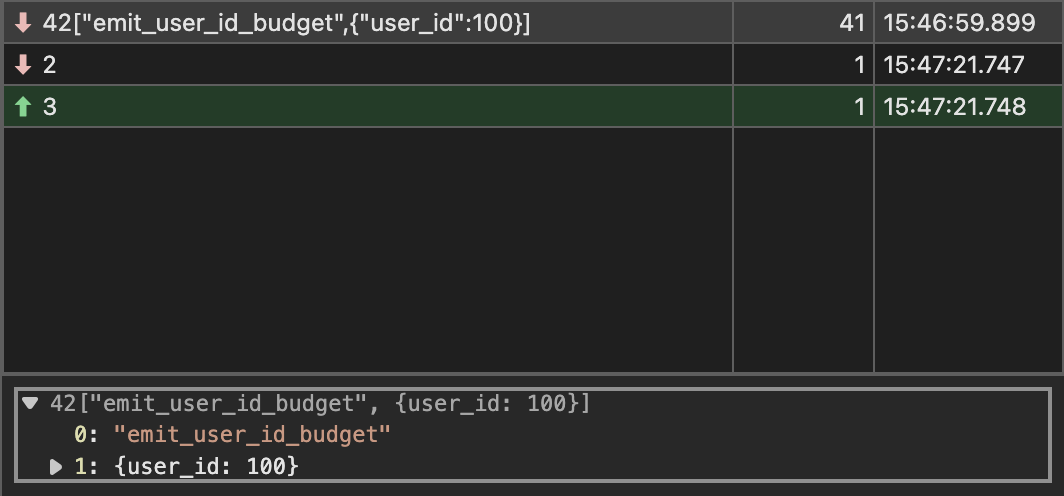Click the green up arrow beside message "3"
Viewport: 1064px width, 496px height.
23,107
